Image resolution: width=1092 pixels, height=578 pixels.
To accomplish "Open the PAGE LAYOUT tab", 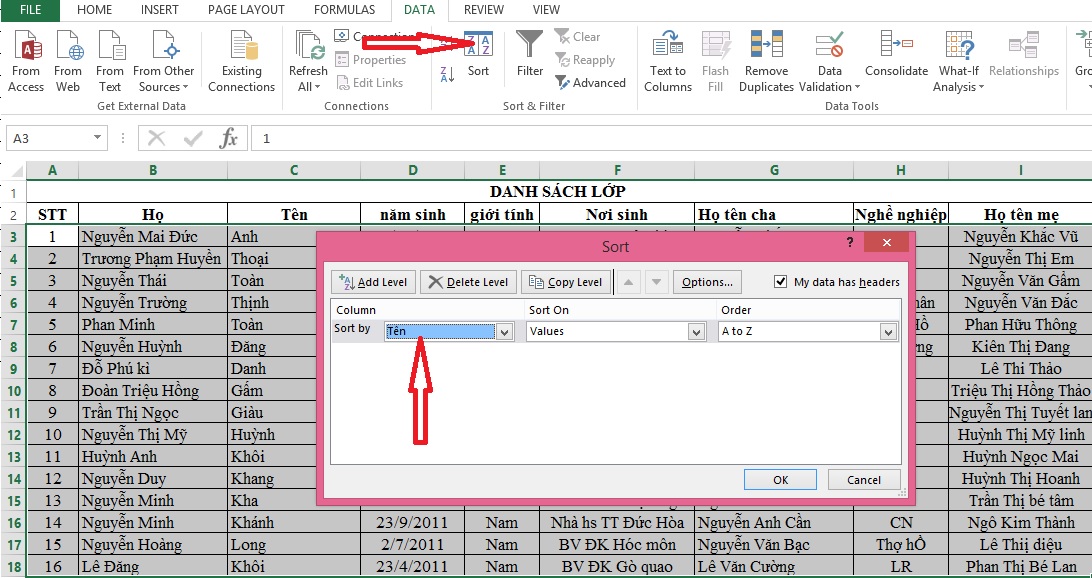I will point(246,10).
